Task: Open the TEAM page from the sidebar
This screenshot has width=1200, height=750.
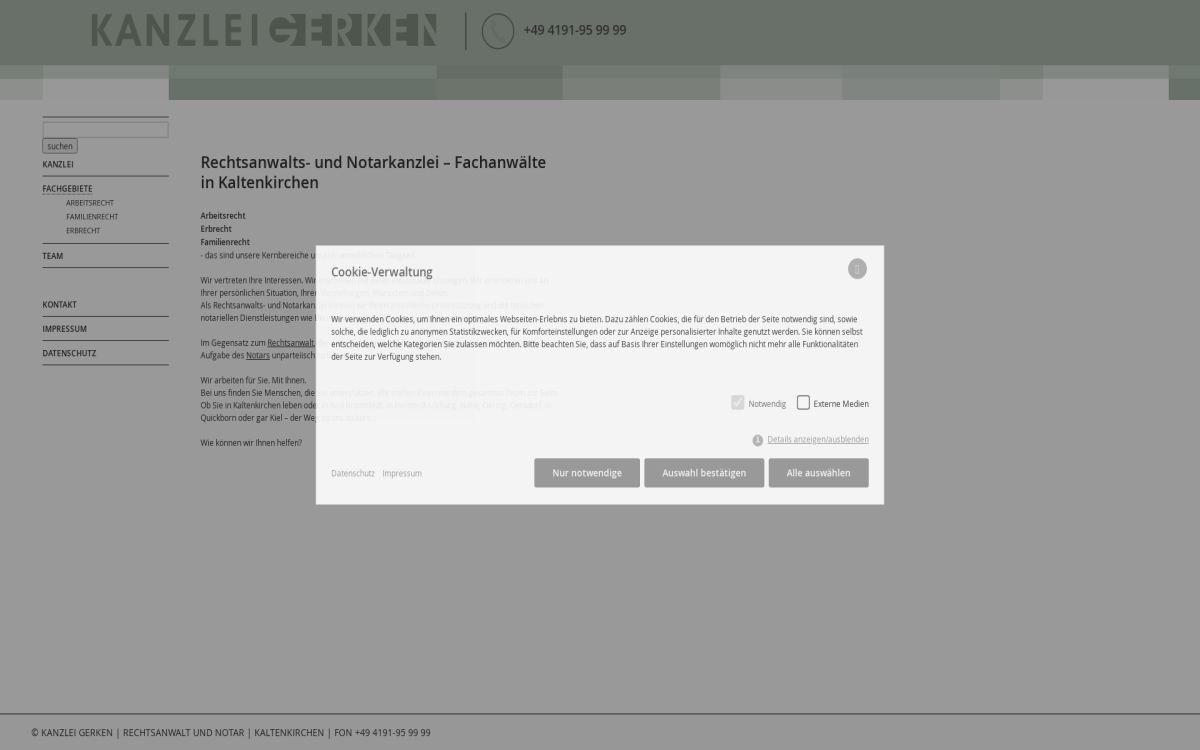Action: 52,256
